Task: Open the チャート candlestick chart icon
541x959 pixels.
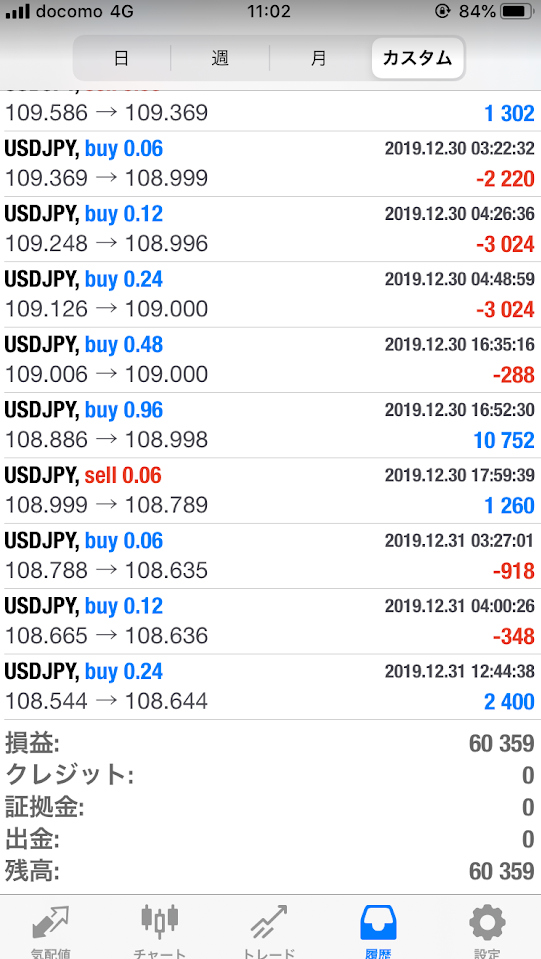Action: [160, 922]
